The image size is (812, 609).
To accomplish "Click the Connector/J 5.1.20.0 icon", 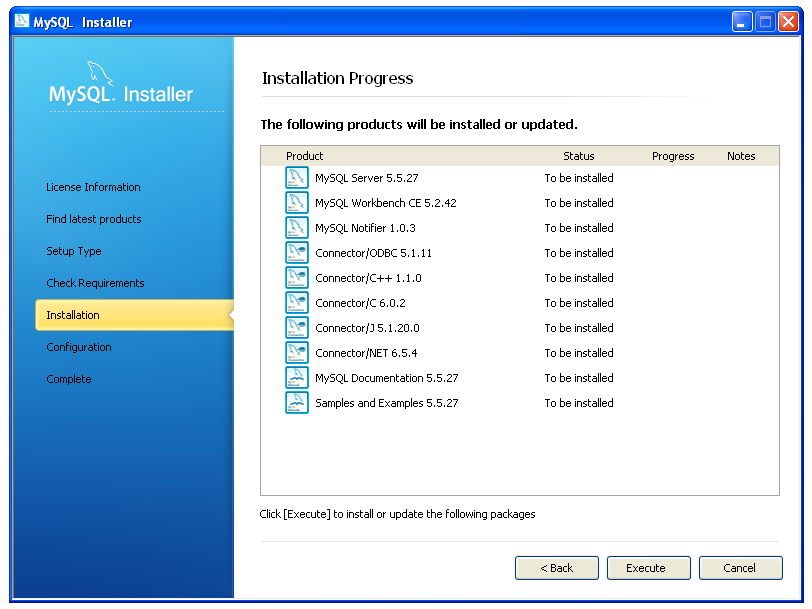I will [297, 328].
